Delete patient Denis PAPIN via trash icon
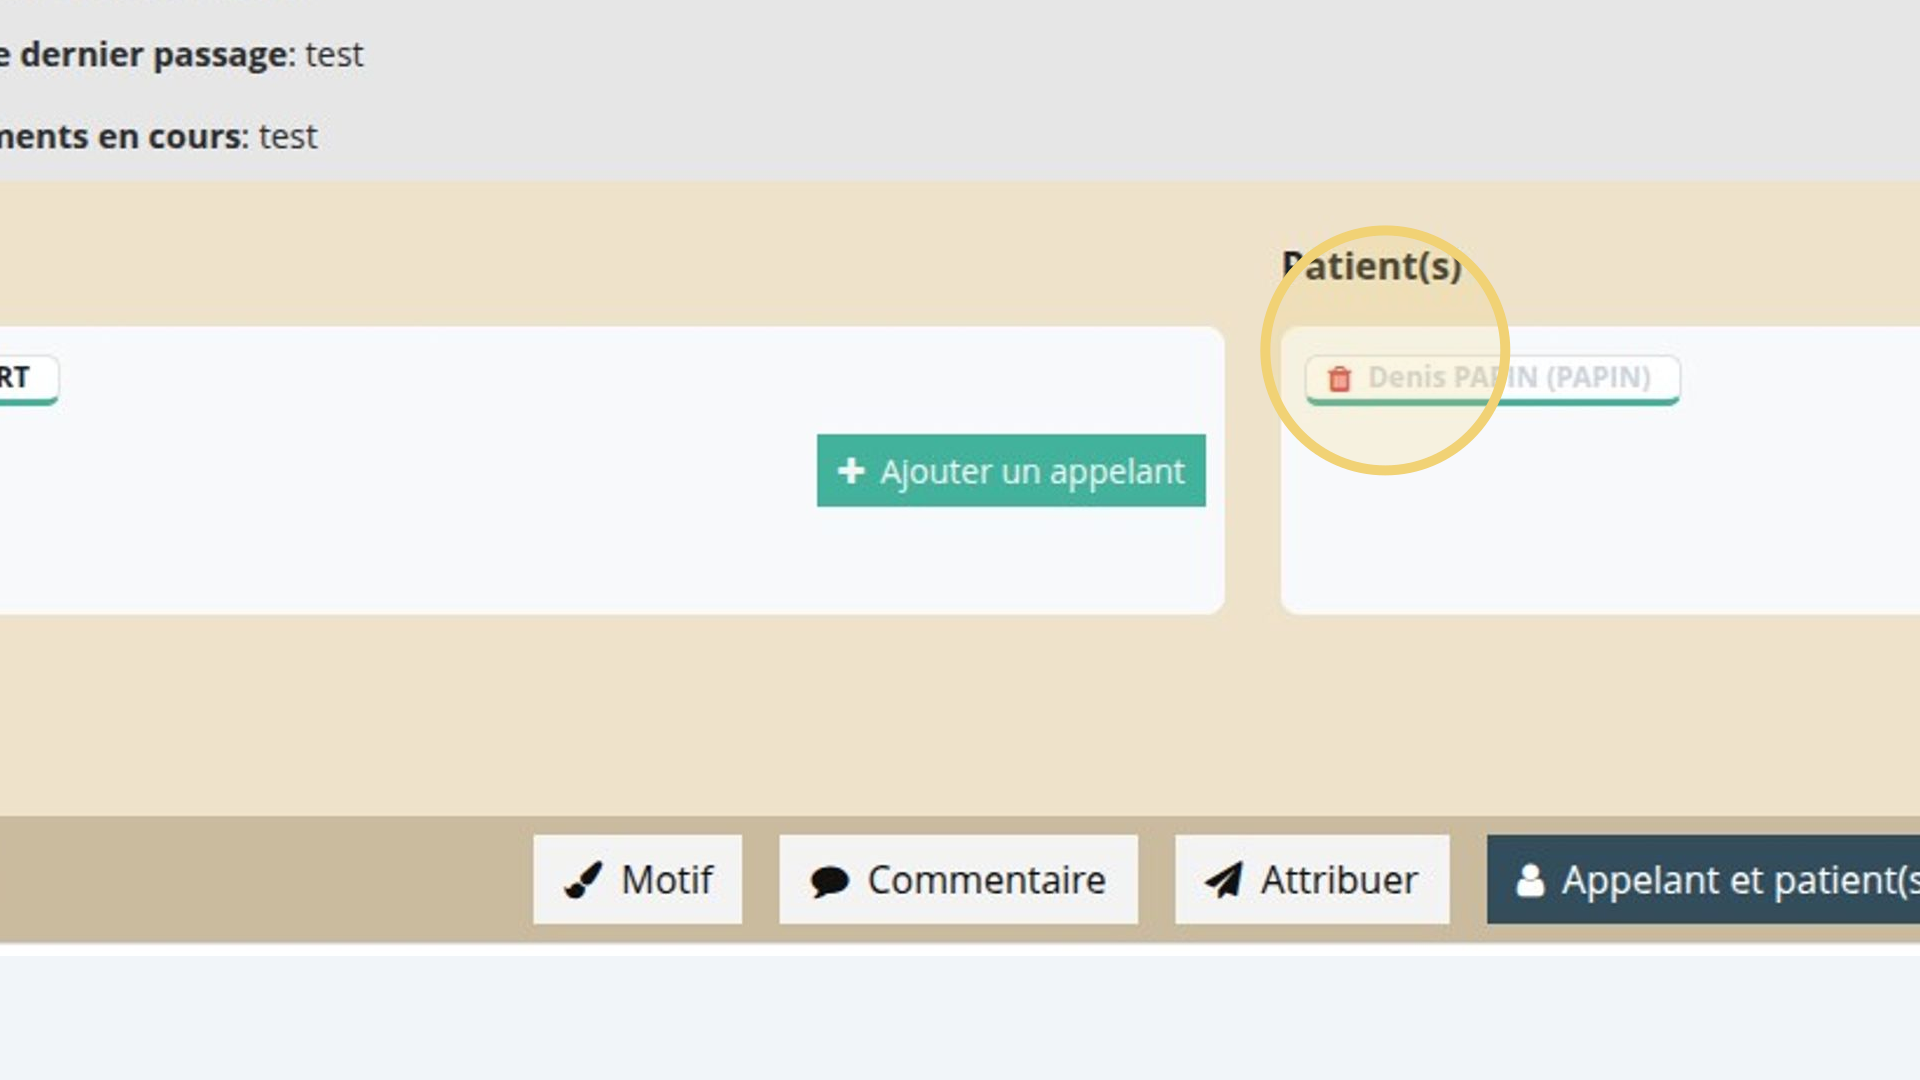 [x=1339, y=379]
